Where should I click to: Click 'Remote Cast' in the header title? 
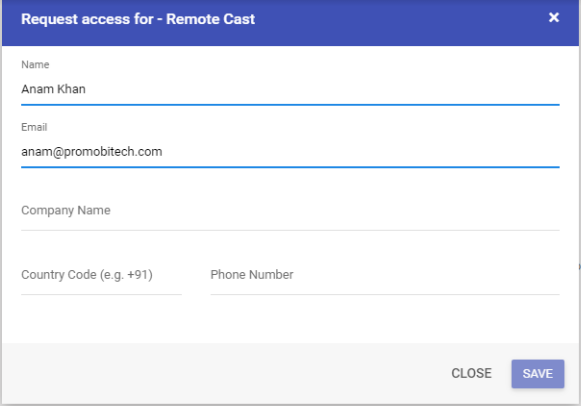point(210,19)
